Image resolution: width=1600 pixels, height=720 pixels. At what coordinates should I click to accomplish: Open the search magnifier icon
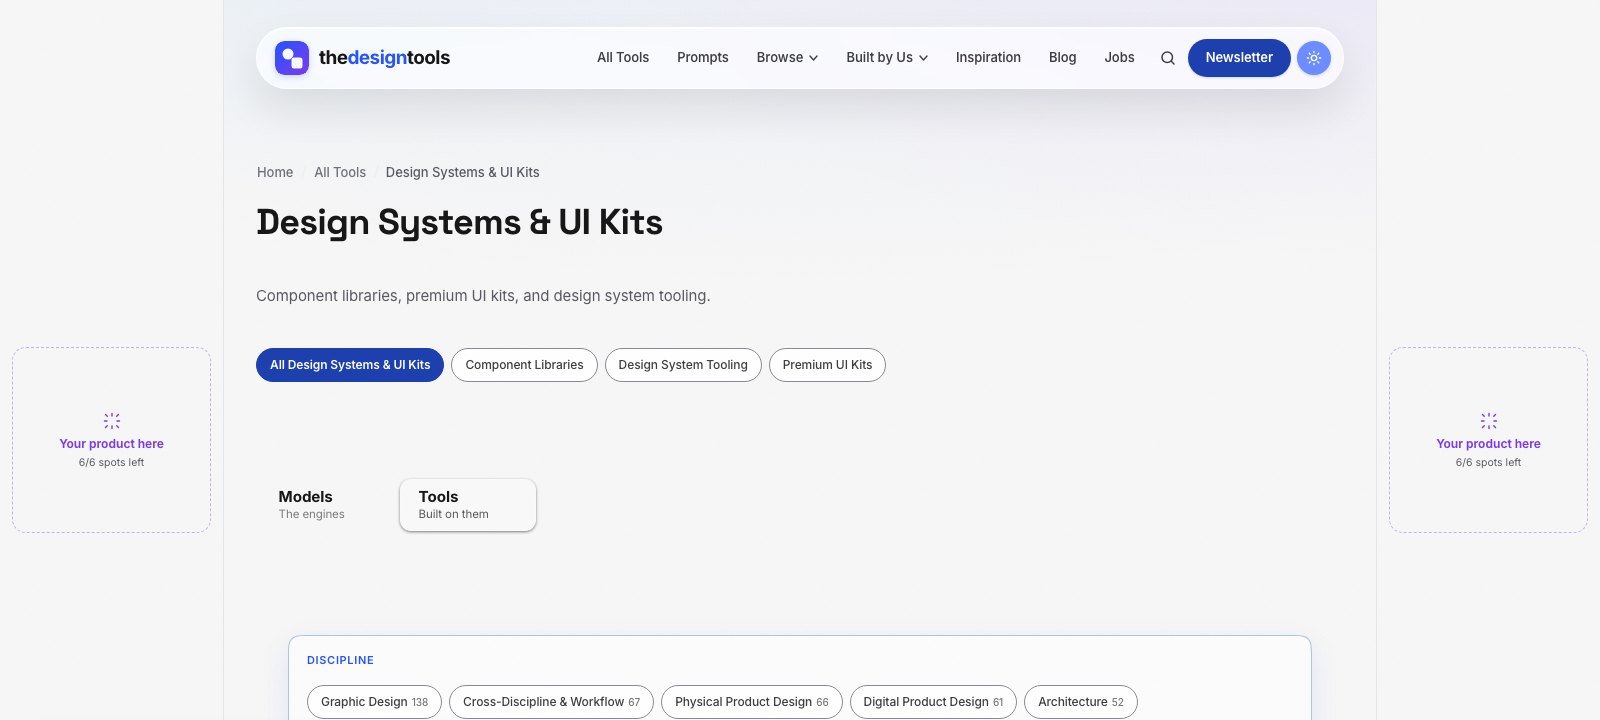point(1167,58)
